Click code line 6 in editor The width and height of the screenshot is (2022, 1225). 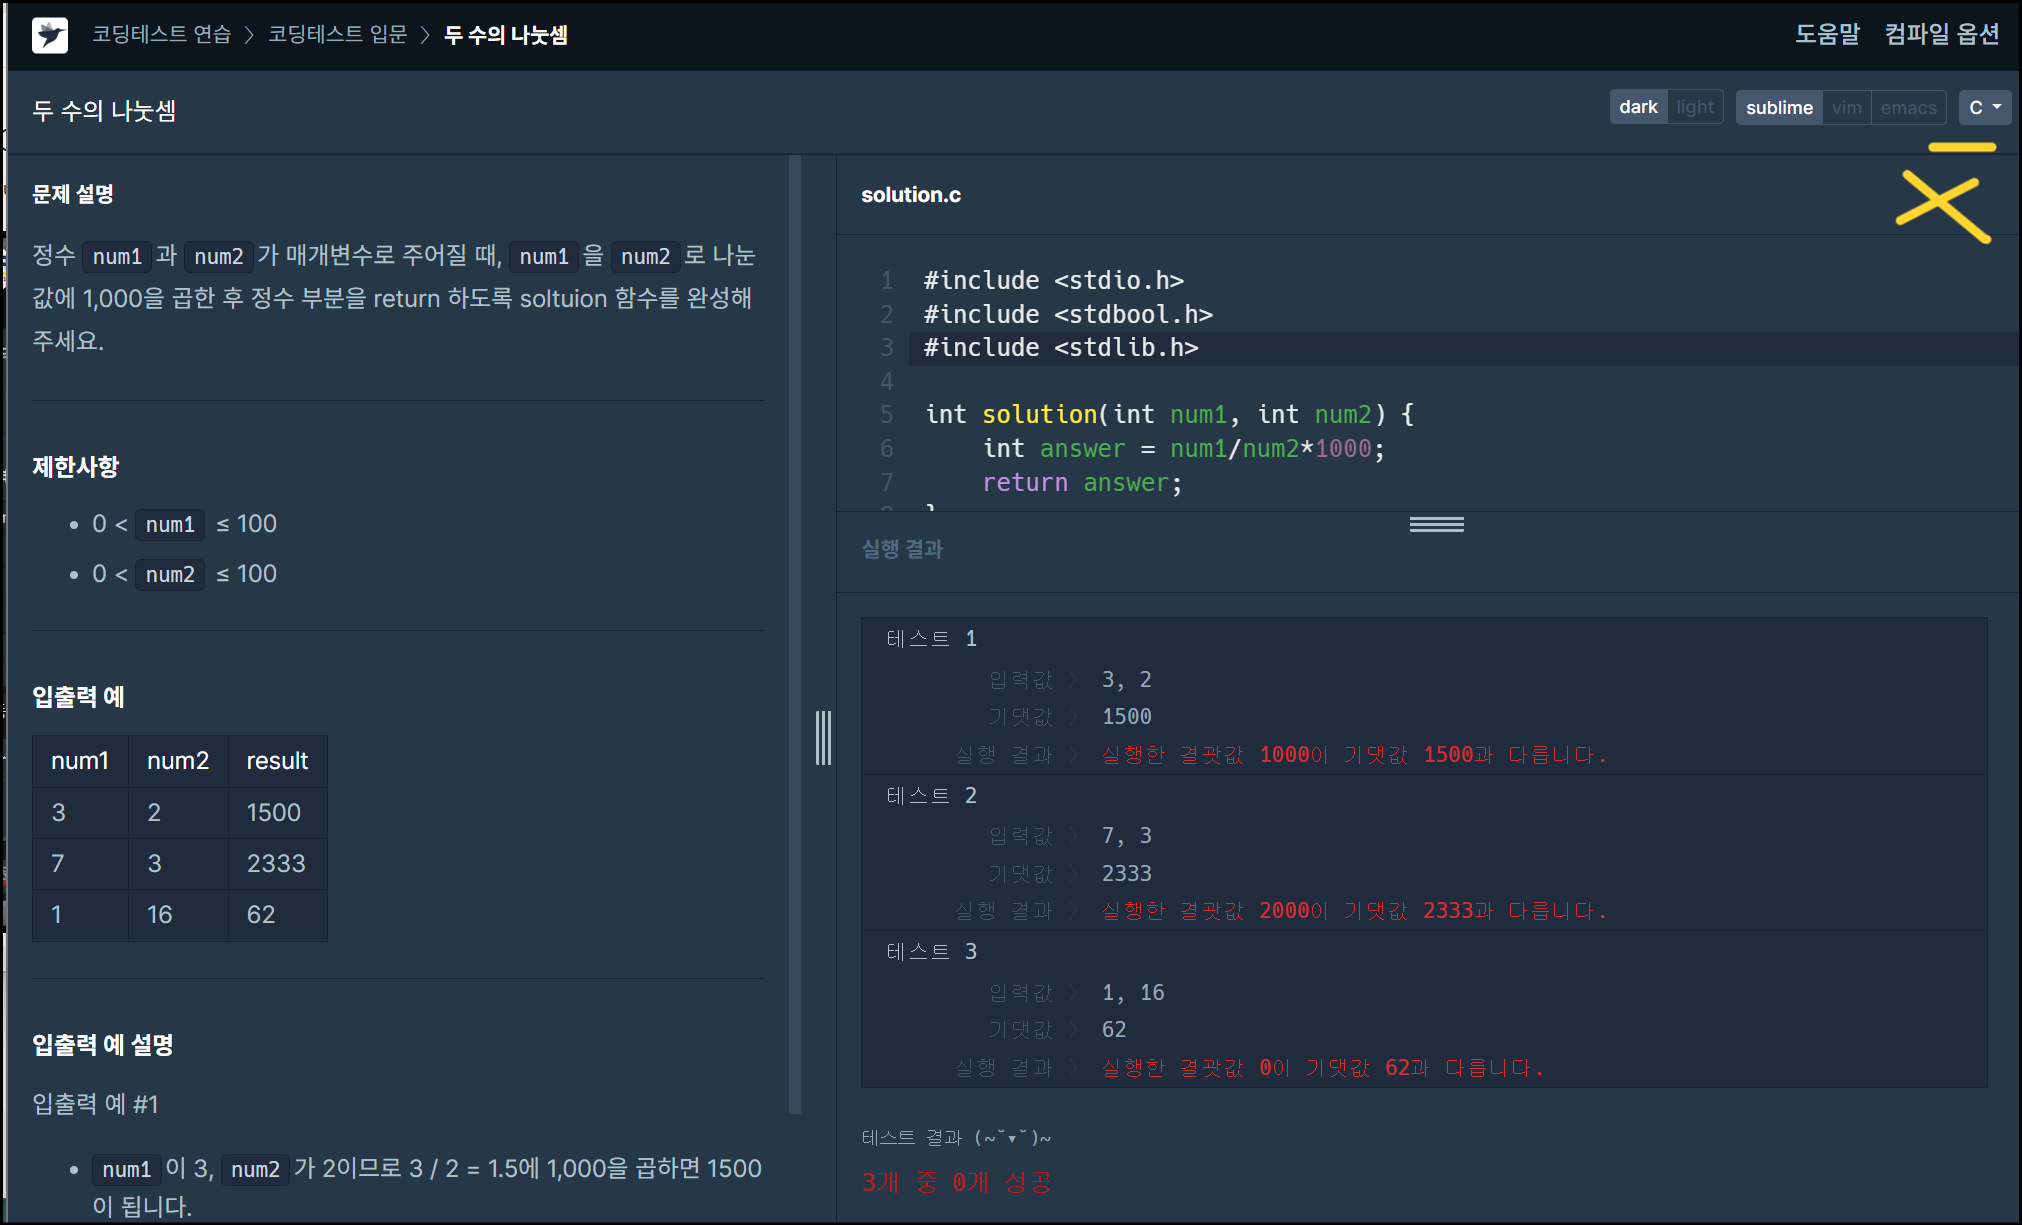pyautogui.click(x=1180, y=449)
